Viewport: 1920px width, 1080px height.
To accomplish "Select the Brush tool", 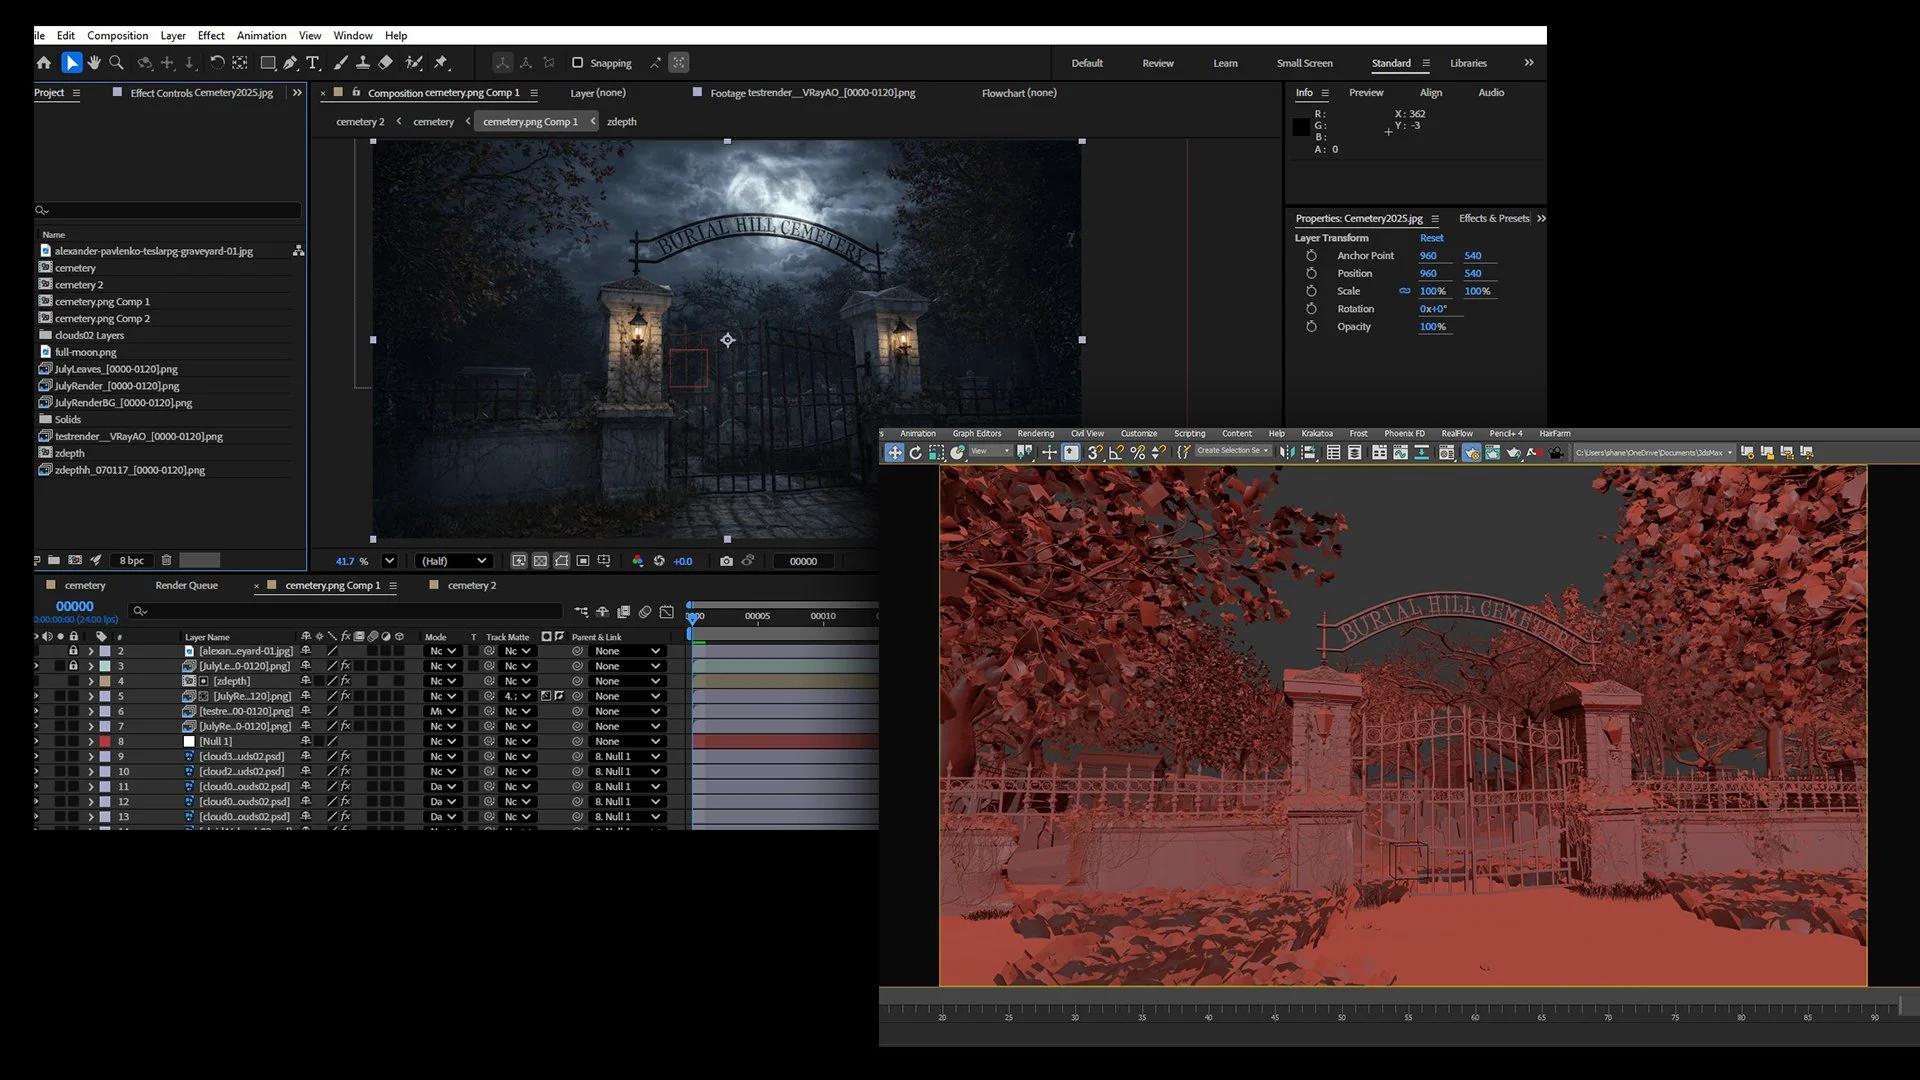I will [x=340, y=62].
